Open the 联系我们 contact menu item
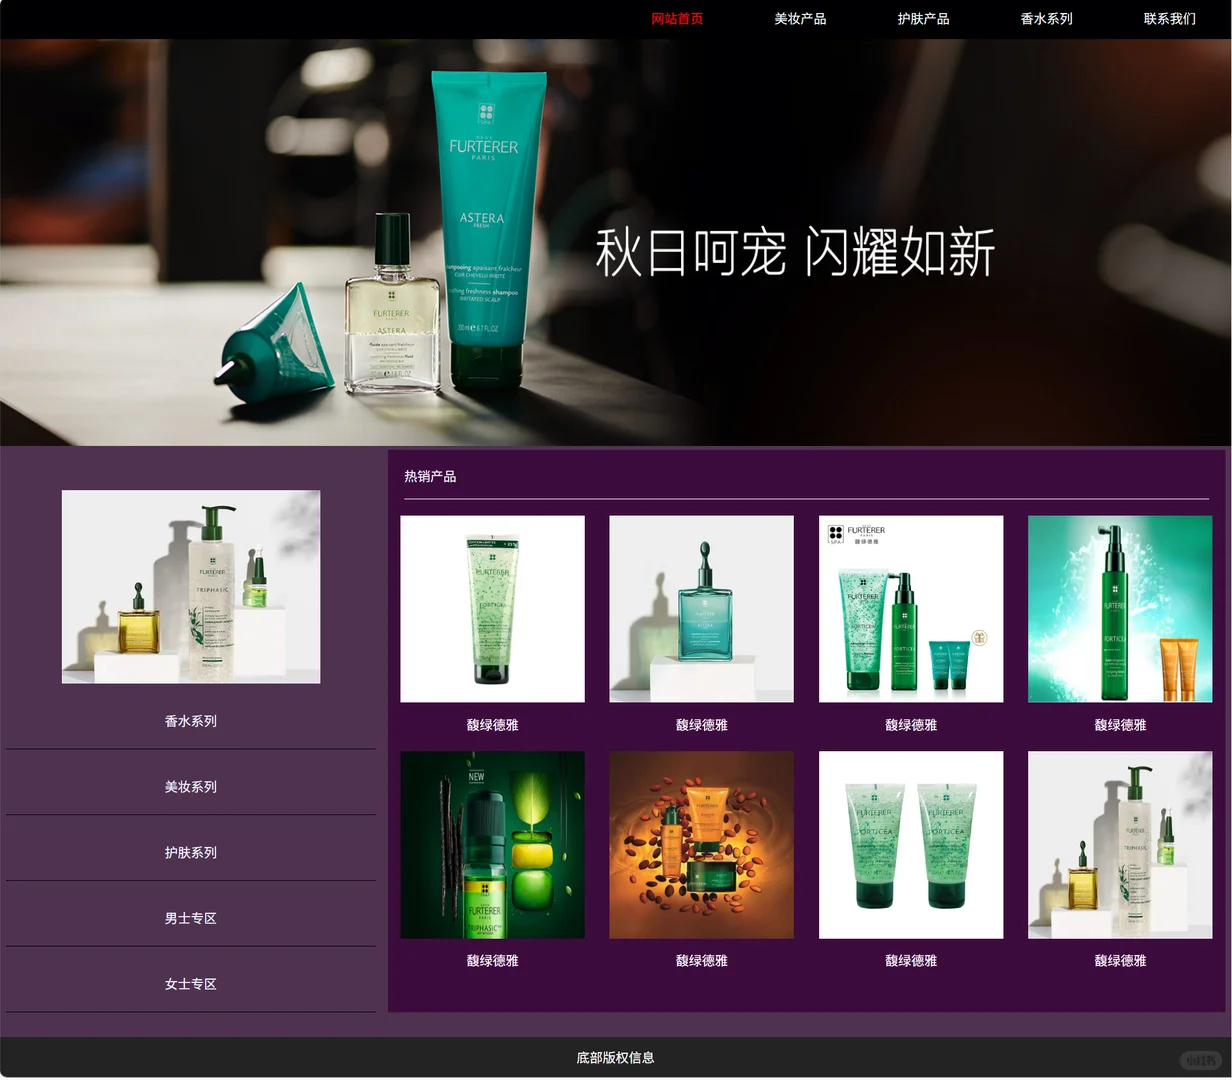Screen dimensions: 1232x1080 (x=1169, y=19)
